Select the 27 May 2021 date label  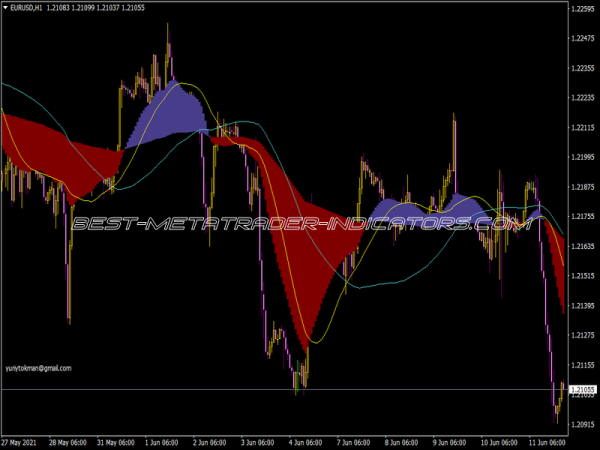pyautogui.click(x=22, y=440)
